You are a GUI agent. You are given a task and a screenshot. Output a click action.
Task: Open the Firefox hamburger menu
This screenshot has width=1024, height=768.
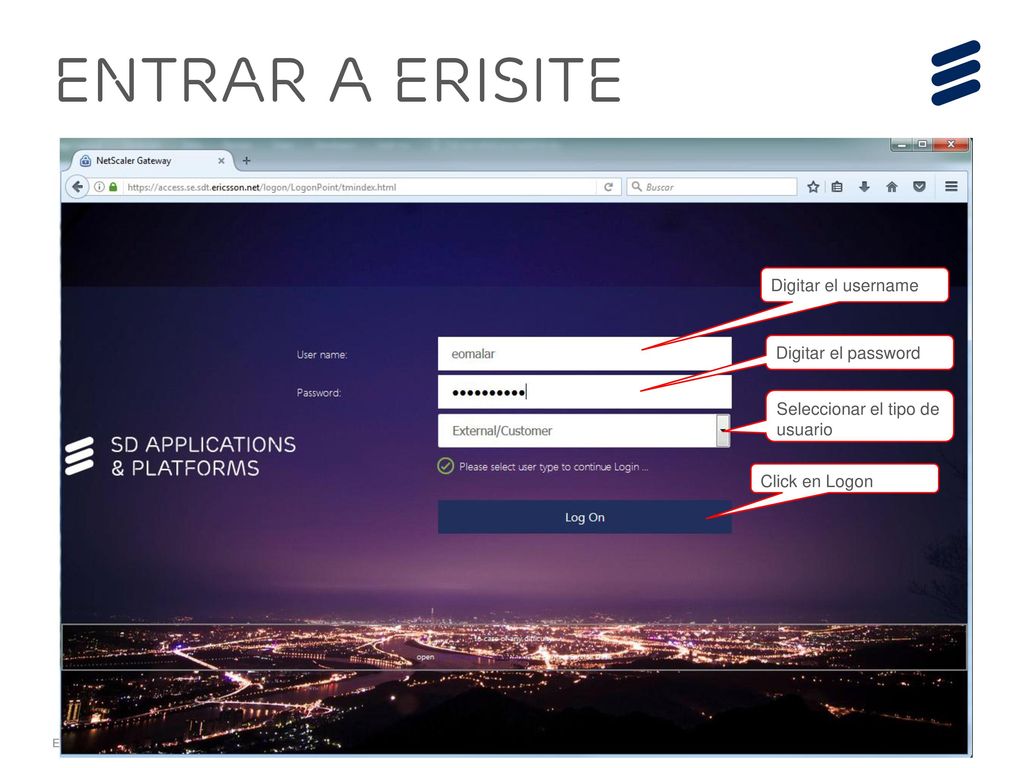(952, 187)
